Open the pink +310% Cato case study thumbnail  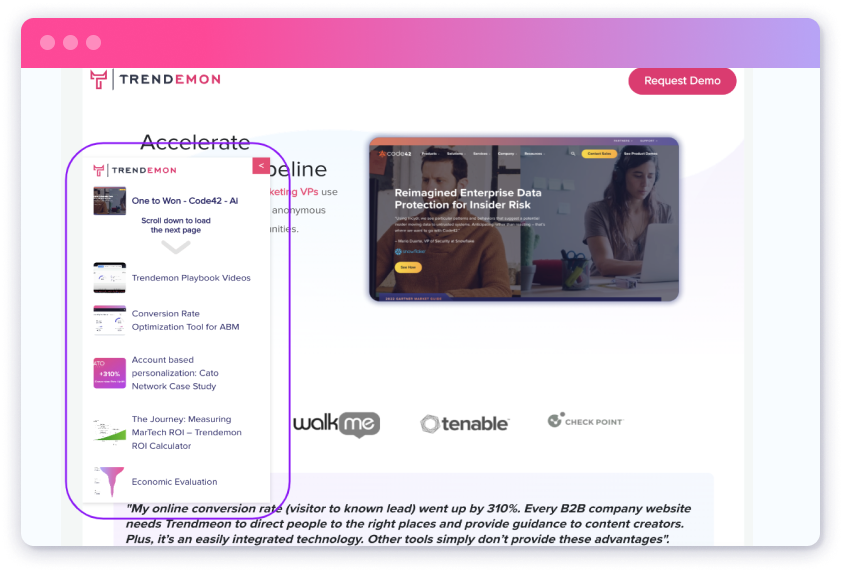click(x=110, y=373)
